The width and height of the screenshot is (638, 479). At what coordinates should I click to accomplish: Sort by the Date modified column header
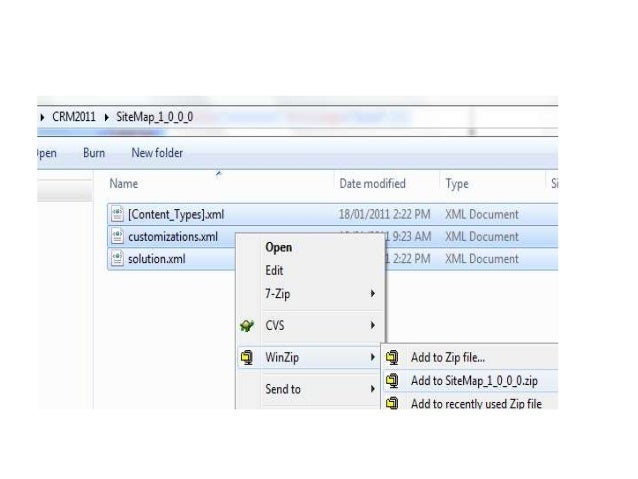click(x=372, y=184)
